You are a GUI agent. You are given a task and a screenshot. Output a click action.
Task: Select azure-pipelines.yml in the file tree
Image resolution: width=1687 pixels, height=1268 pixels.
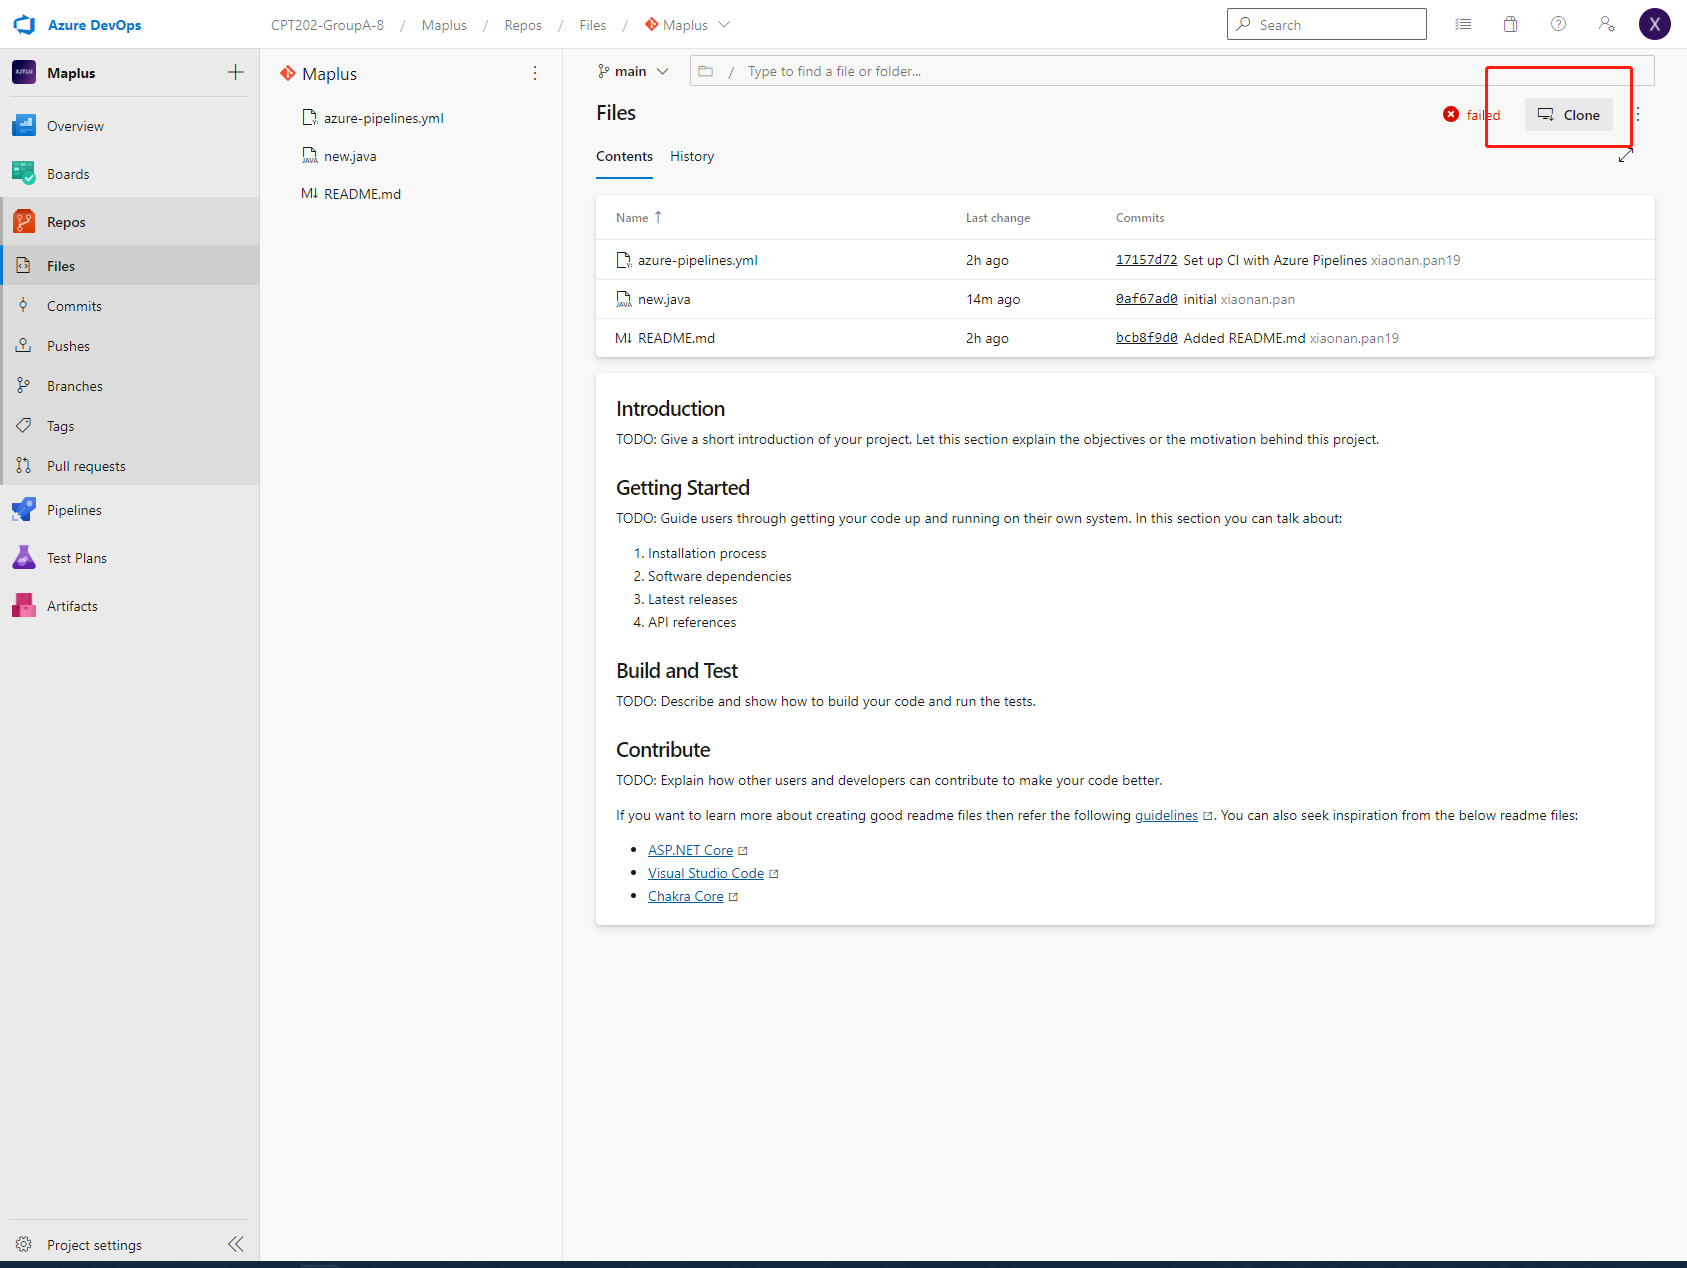[384, 118]
